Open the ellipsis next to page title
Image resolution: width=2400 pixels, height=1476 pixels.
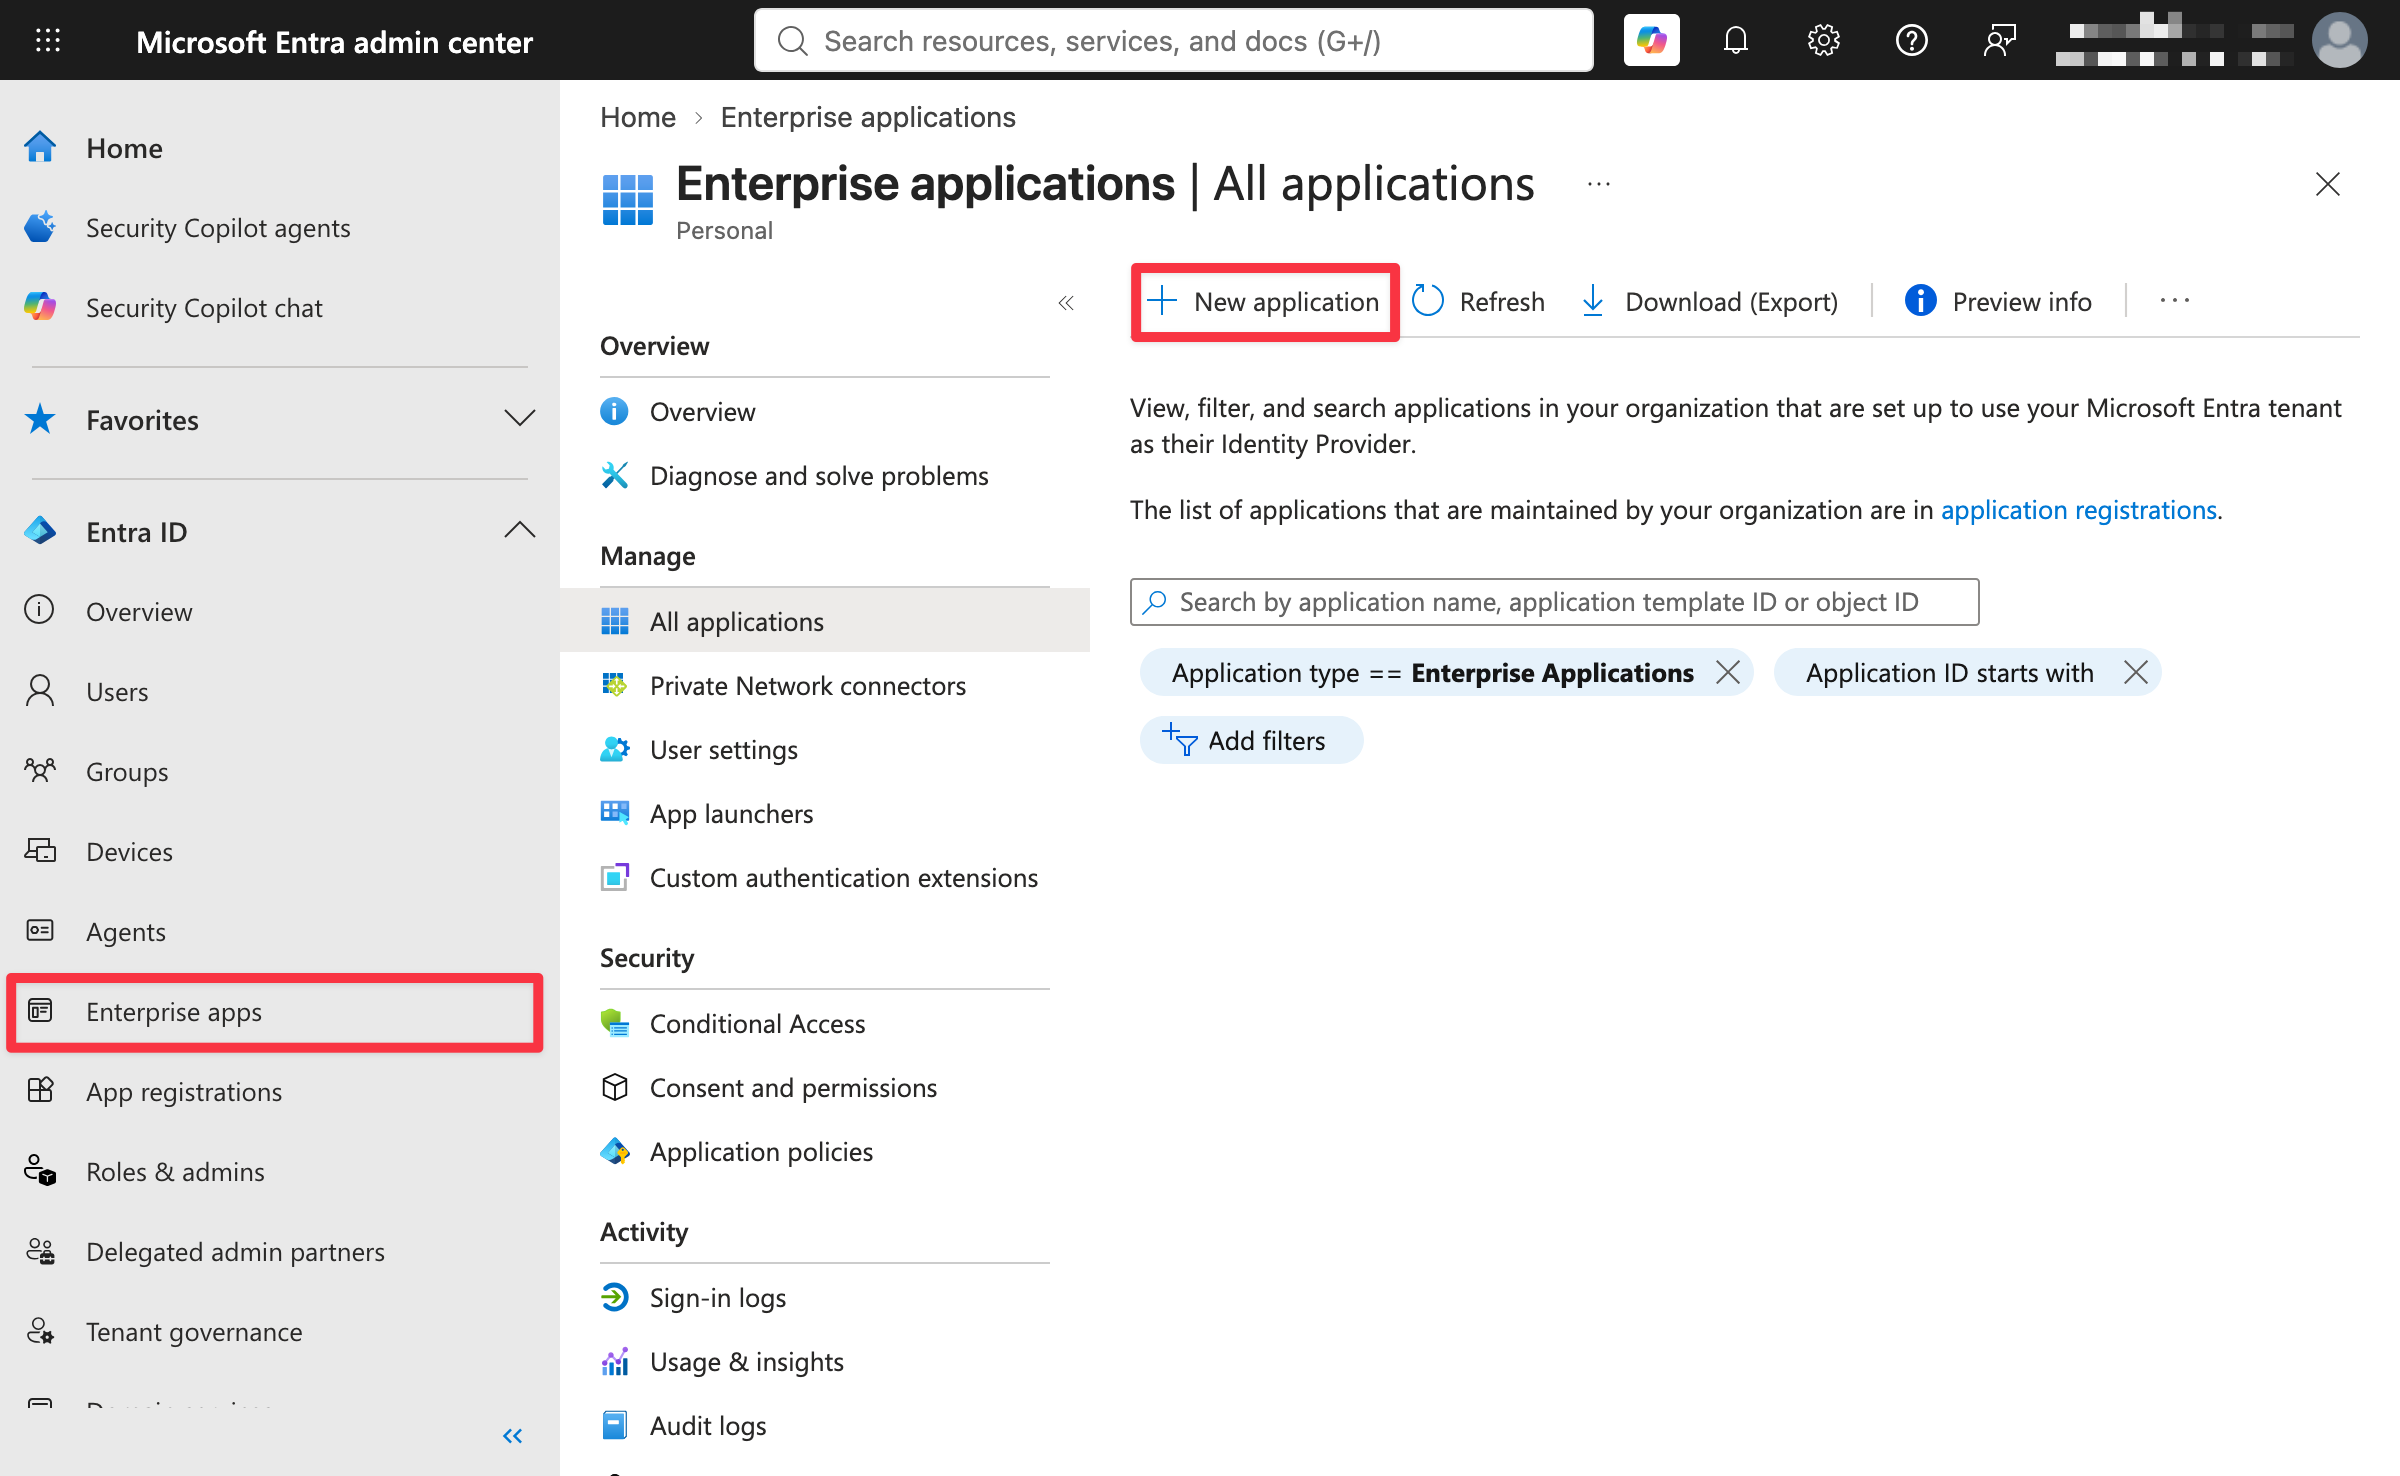[1599, 184]
